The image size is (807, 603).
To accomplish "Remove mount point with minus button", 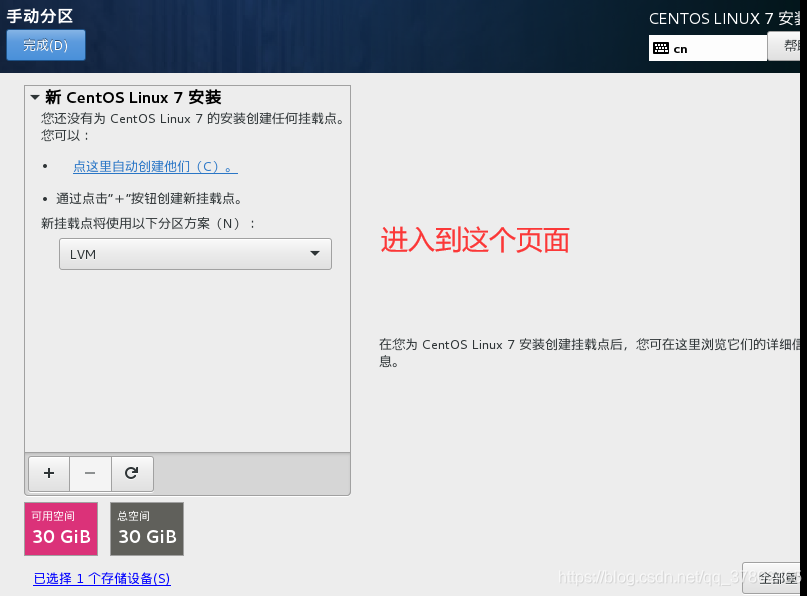I will (90, 473).
